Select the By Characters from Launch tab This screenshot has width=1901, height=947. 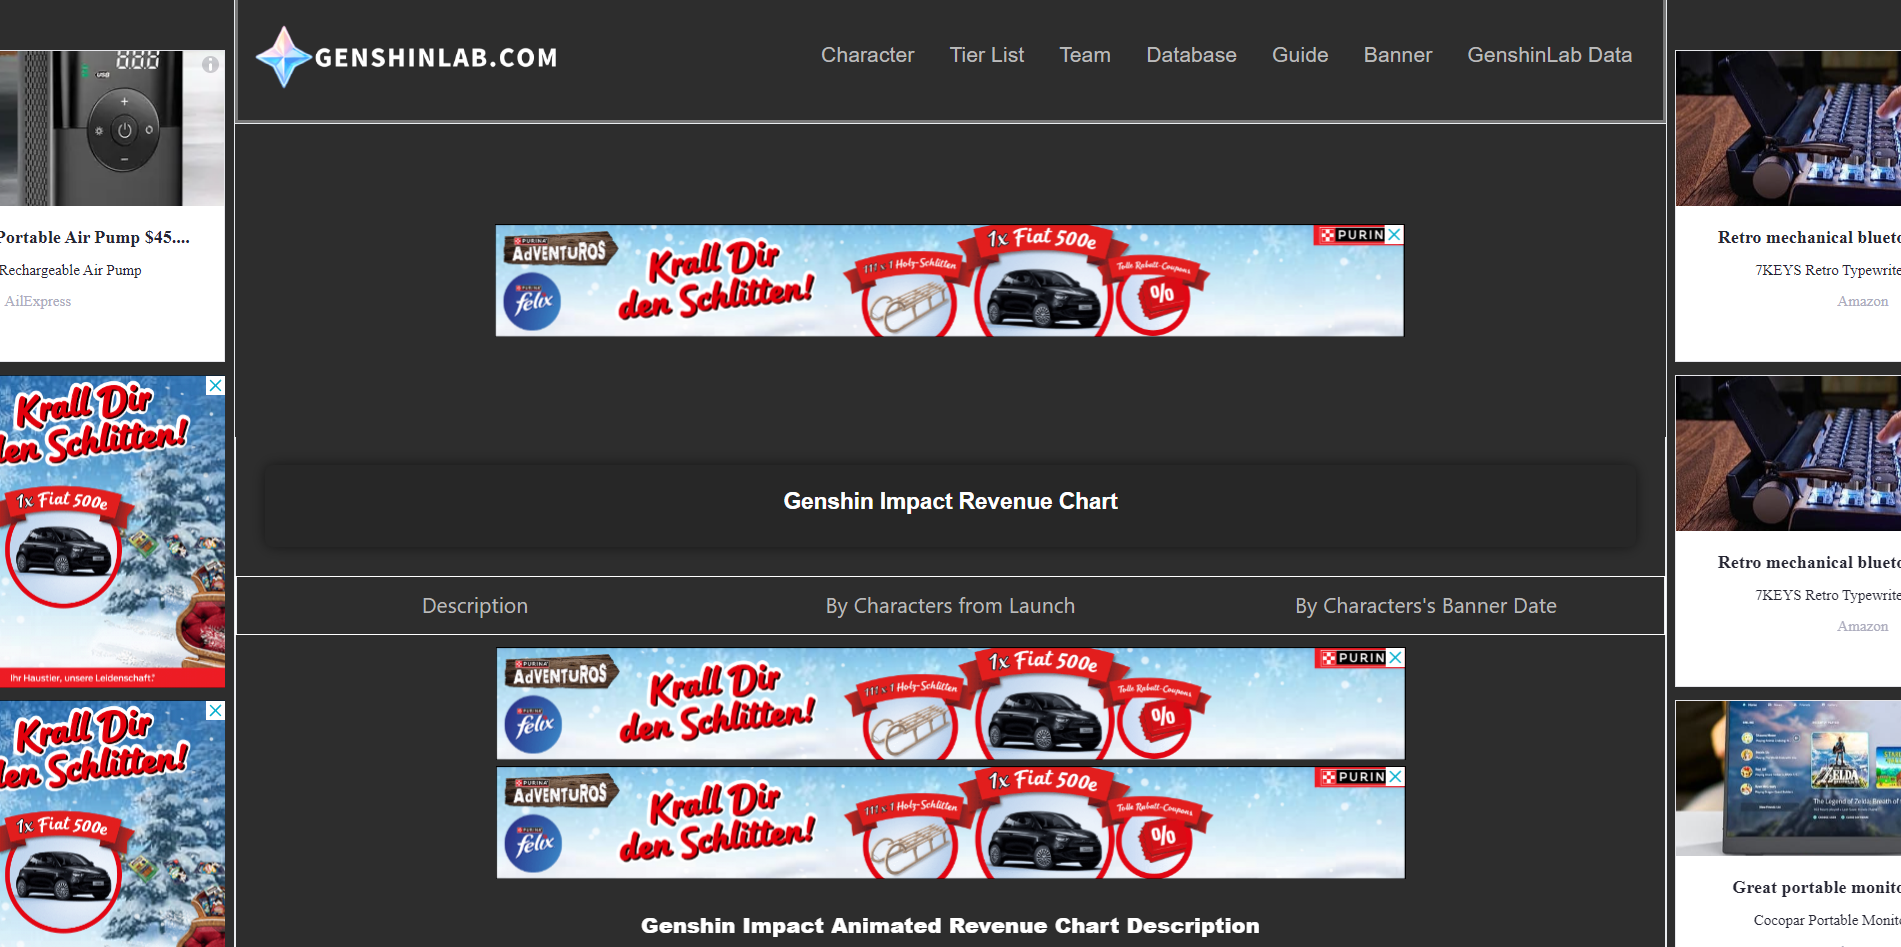950,606
